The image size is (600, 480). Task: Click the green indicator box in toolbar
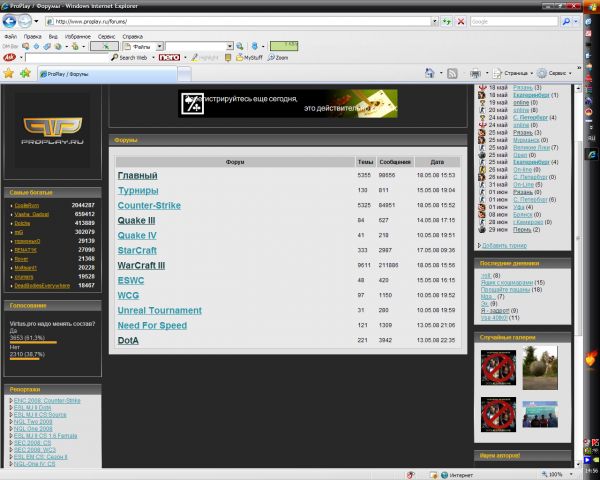(284, 46)
